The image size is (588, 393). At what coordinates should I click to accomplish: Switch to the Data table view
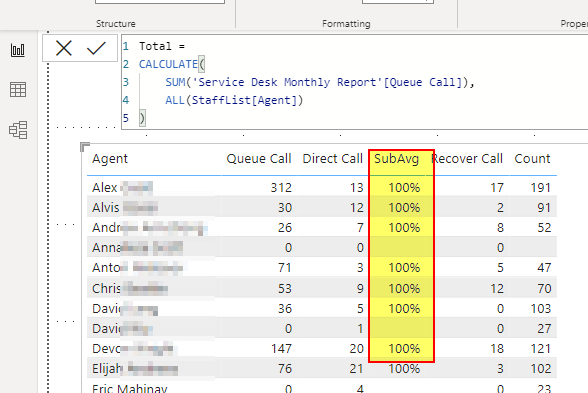[18, 90]
